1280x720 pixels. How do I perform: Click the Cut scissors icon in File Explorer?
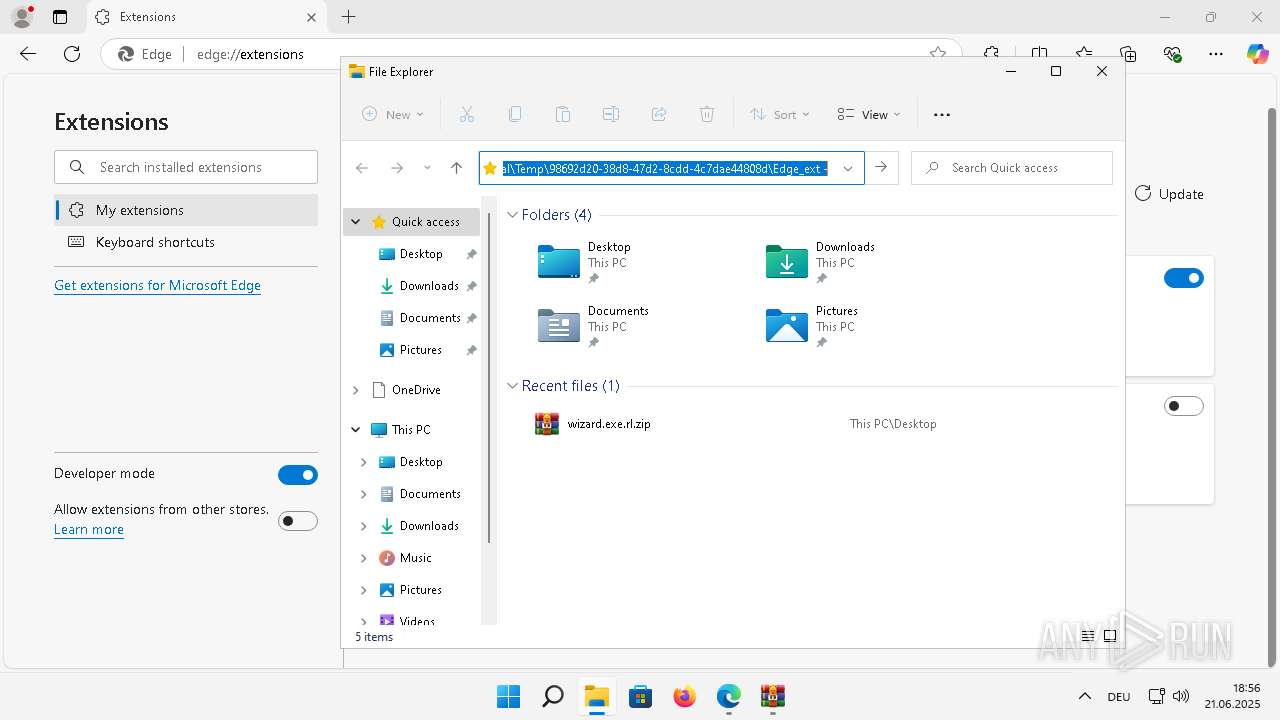[x=466, y=114]
